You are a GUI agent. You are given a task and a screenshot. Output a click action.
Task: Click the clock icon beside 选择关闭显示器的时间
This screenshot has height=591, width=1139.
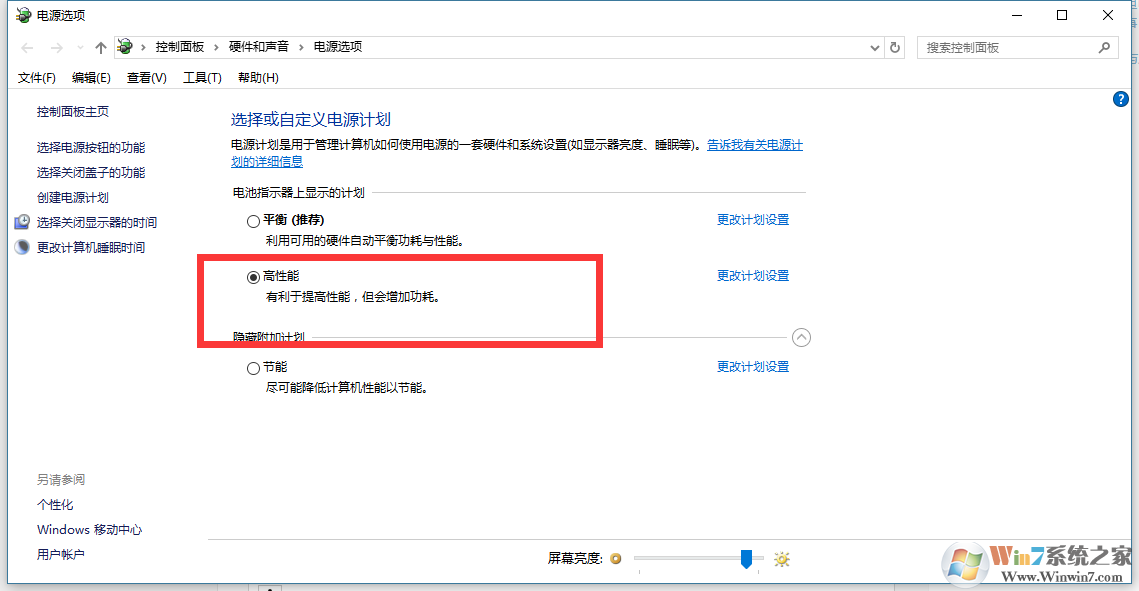coord(22,222)
